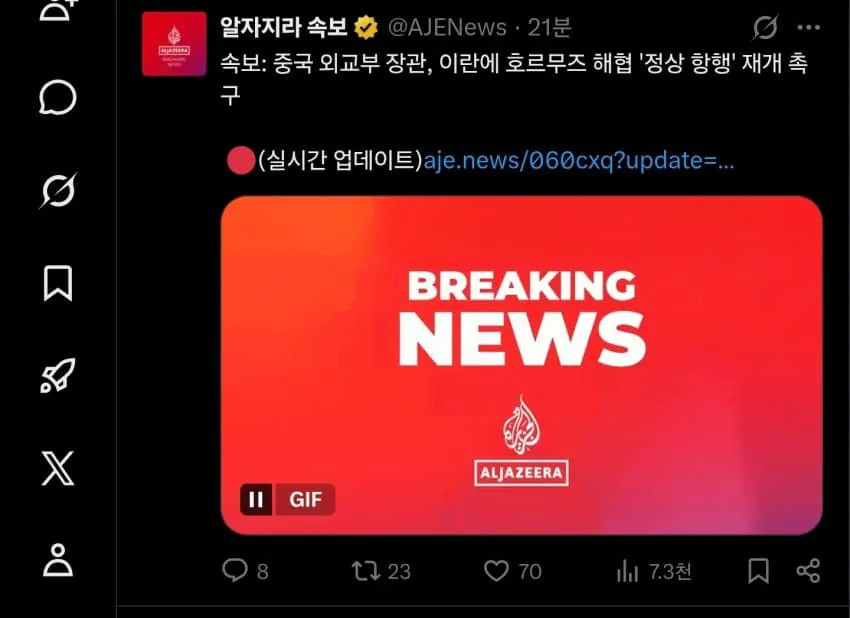Open the @AJENews handle
The image size is (850, 618).
click(447, 27)
